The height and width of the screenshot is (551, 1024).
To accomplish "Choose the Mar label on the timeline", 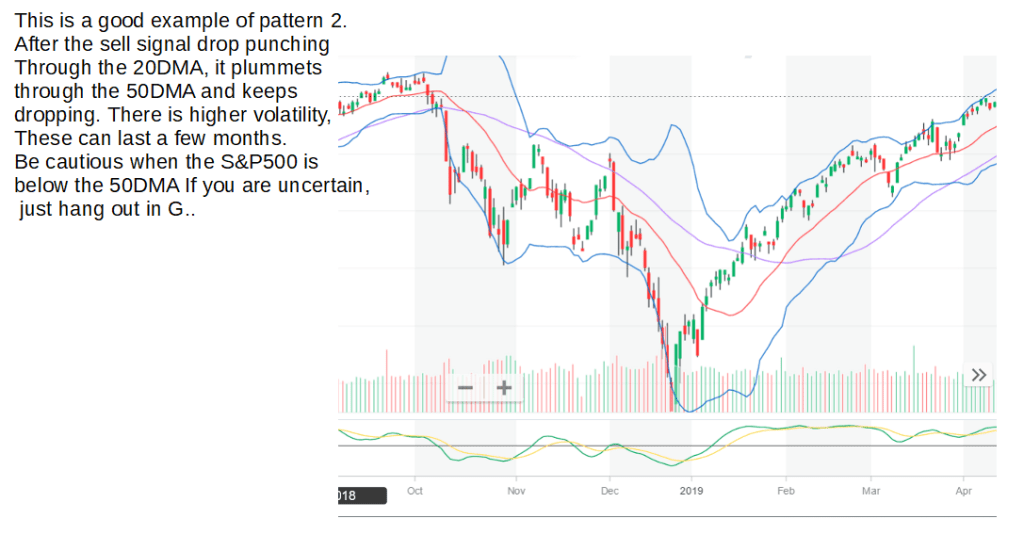I will pyautogui.click(x=871, y=491).
